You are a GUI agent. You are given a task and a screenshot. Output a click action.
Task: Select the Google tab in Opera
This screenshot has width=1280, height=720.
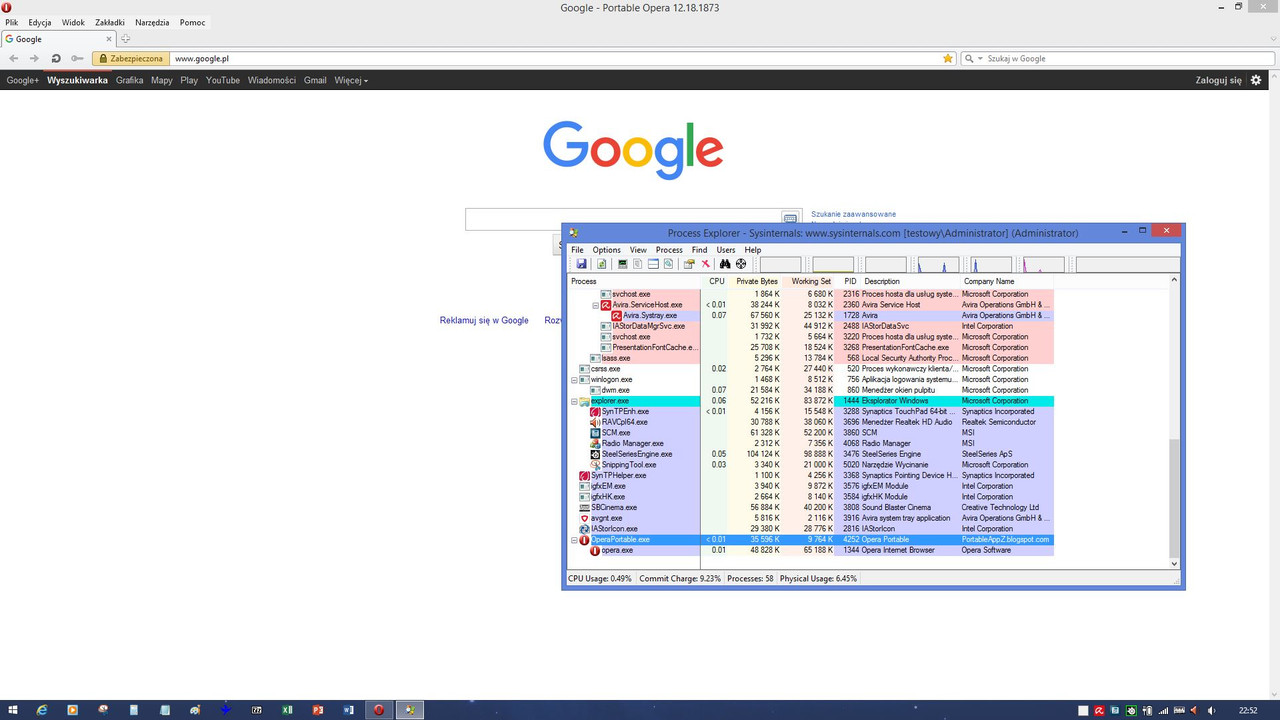58,39
